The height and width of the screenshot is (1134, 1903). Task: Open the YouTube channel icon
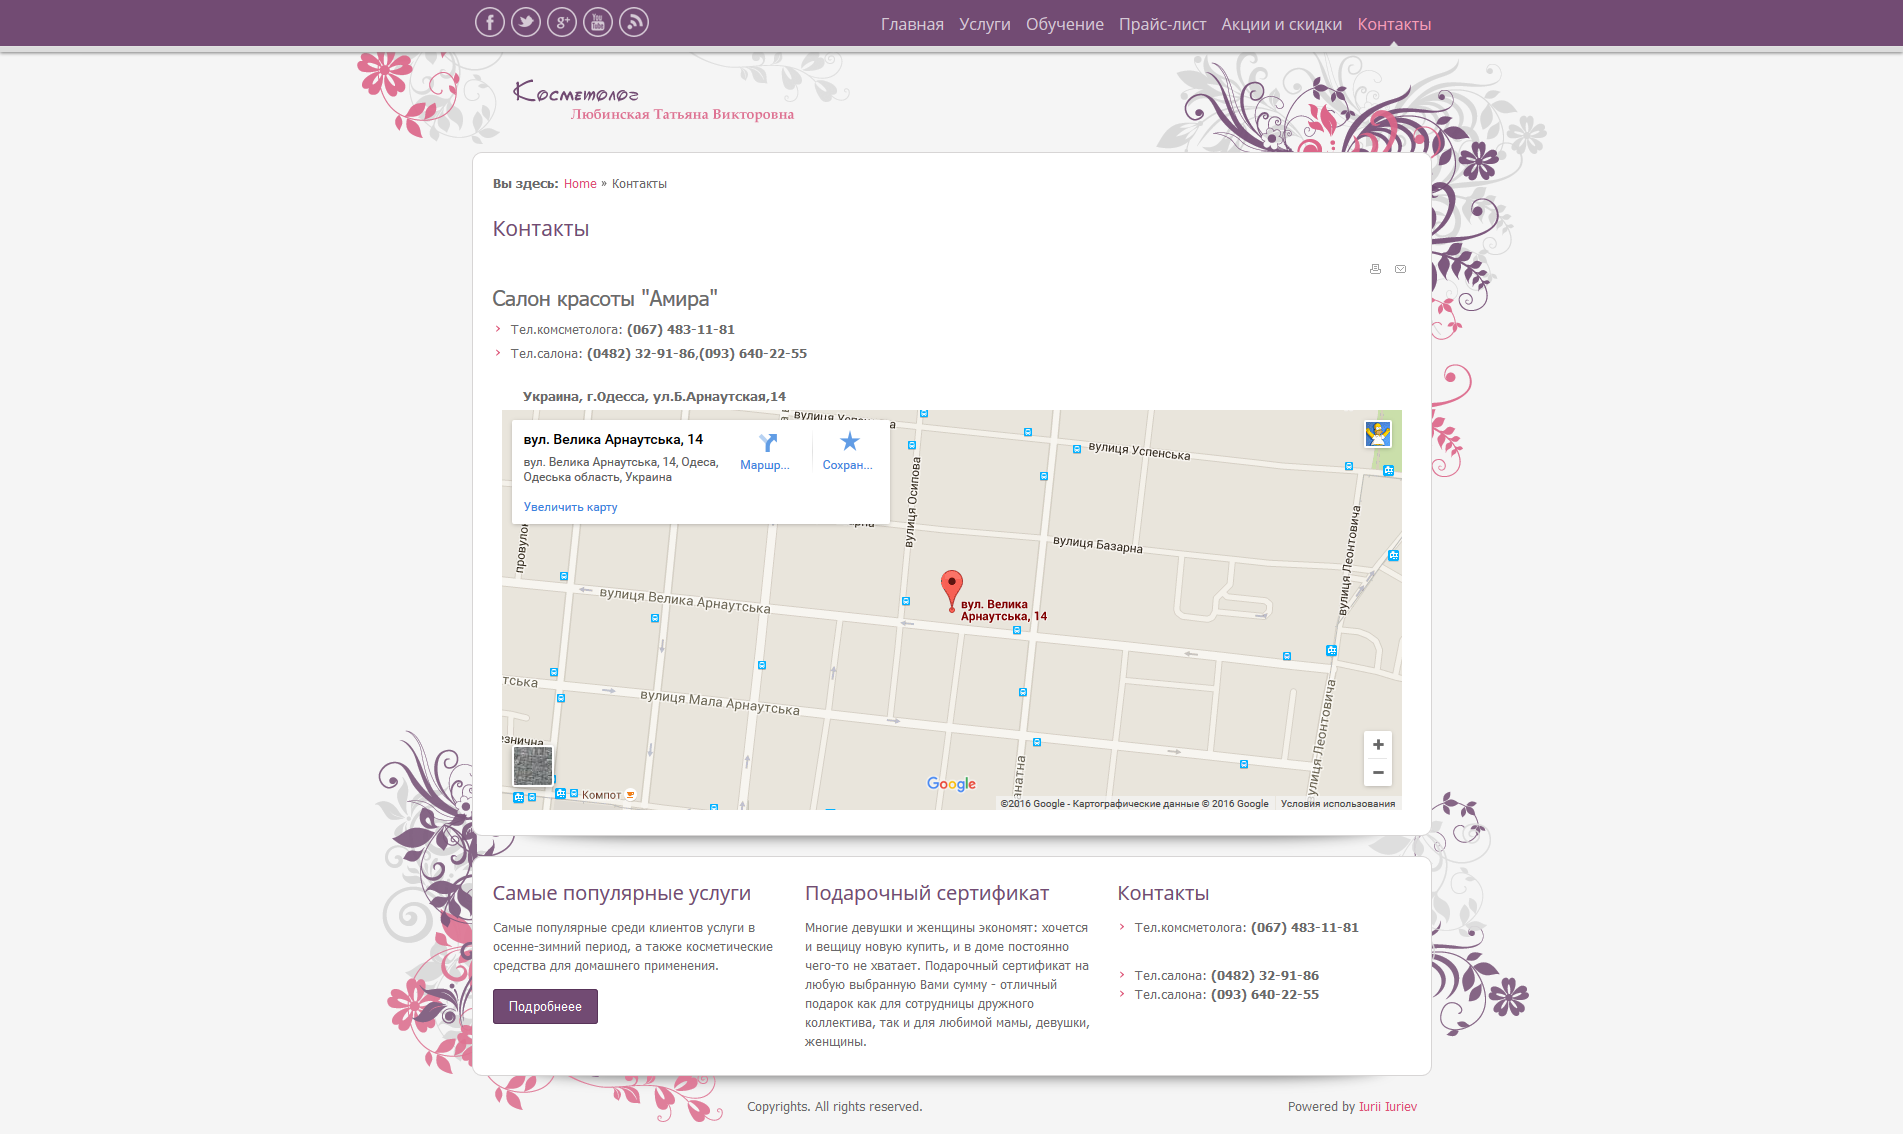point(598,22)
